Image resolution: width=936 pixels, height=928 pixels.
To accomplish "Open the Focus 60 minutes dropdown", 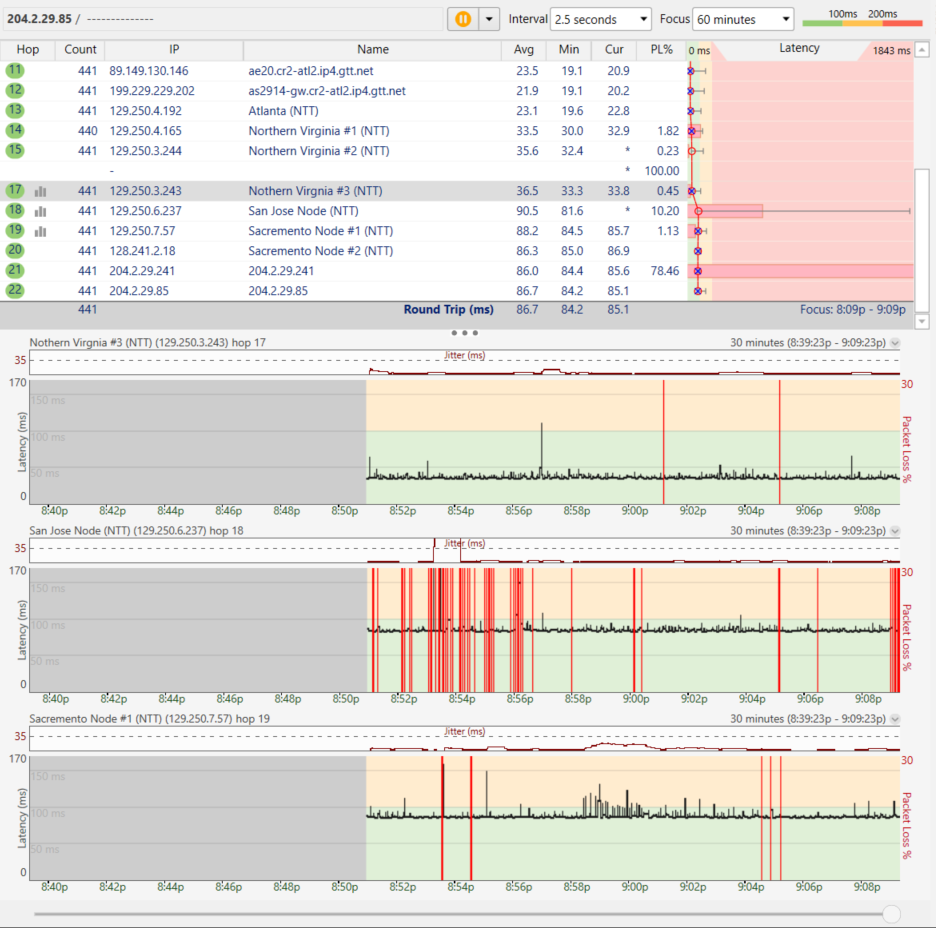I will click(743, 19).
